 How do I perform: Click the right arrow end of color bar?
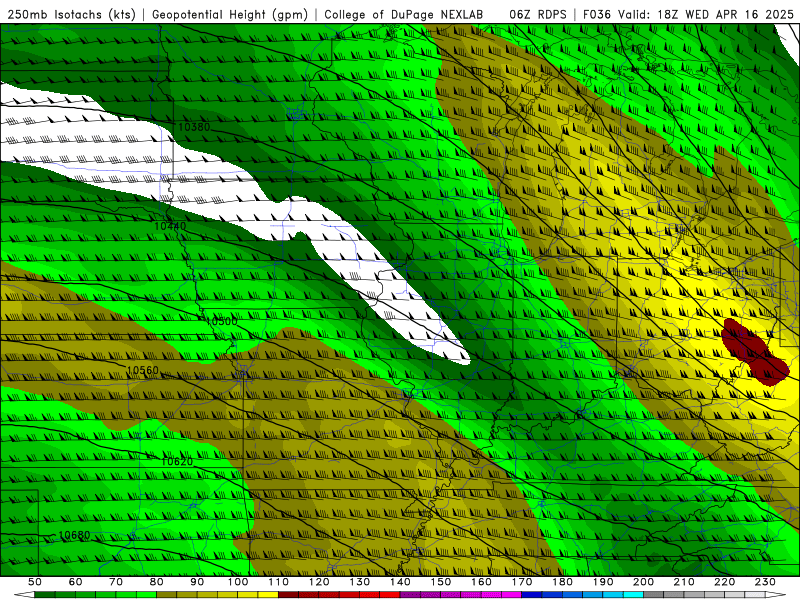click(x=776, y=595)
